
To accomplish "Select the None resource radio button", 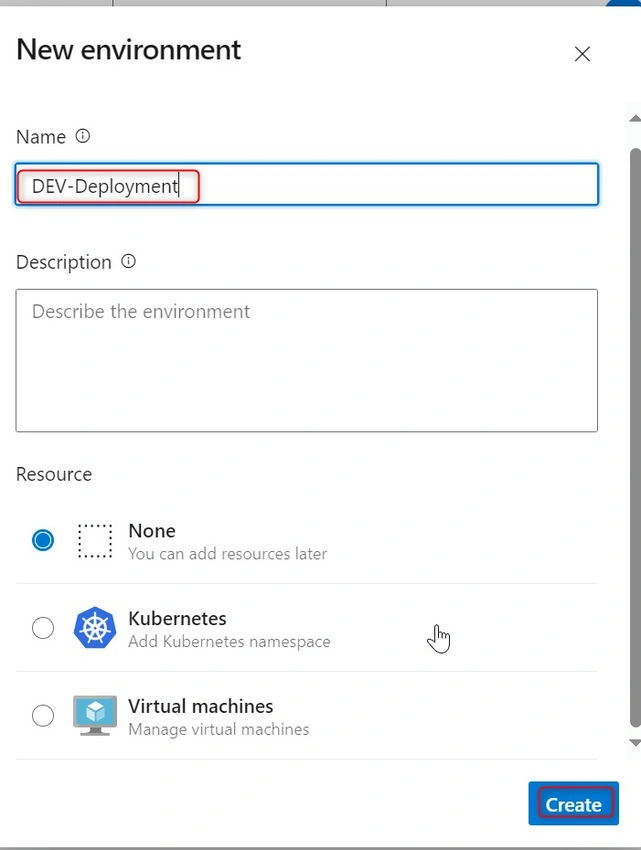I will [x=43, y=540].
